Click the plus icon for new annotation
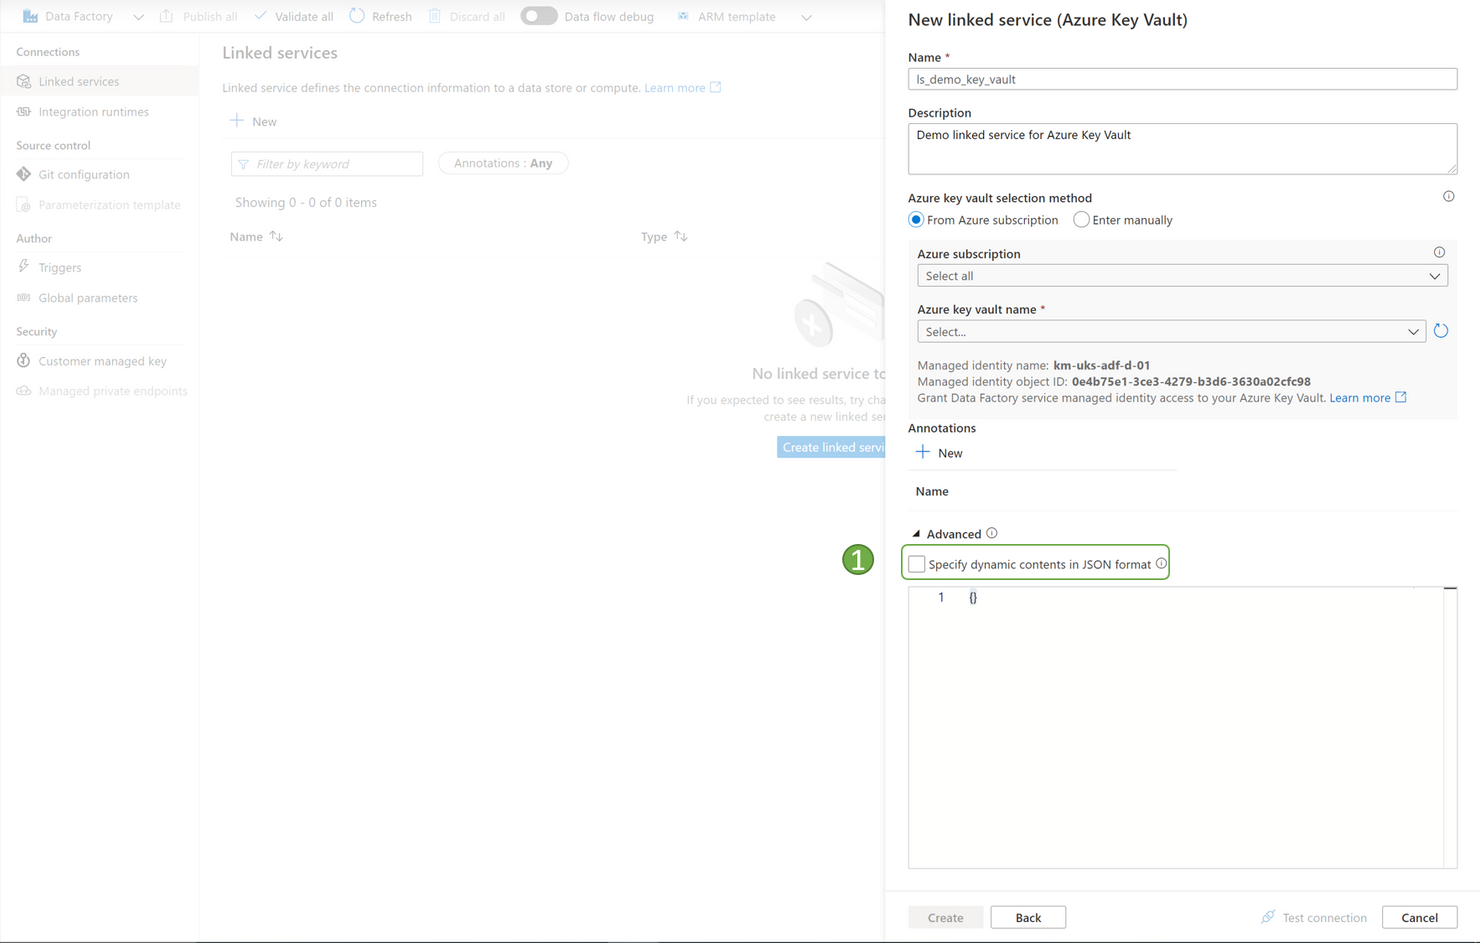 tap(923, 453)
